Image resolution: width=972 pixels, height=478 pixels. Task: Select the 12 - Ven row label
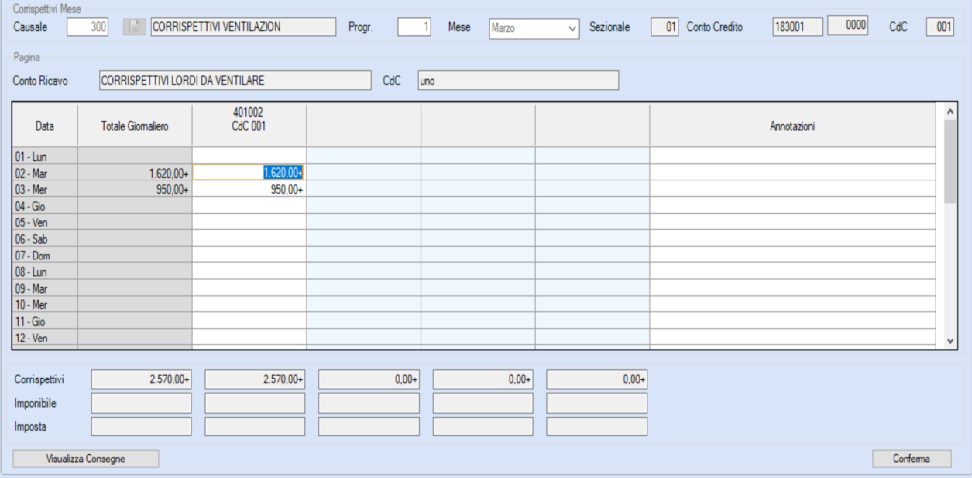45,338
